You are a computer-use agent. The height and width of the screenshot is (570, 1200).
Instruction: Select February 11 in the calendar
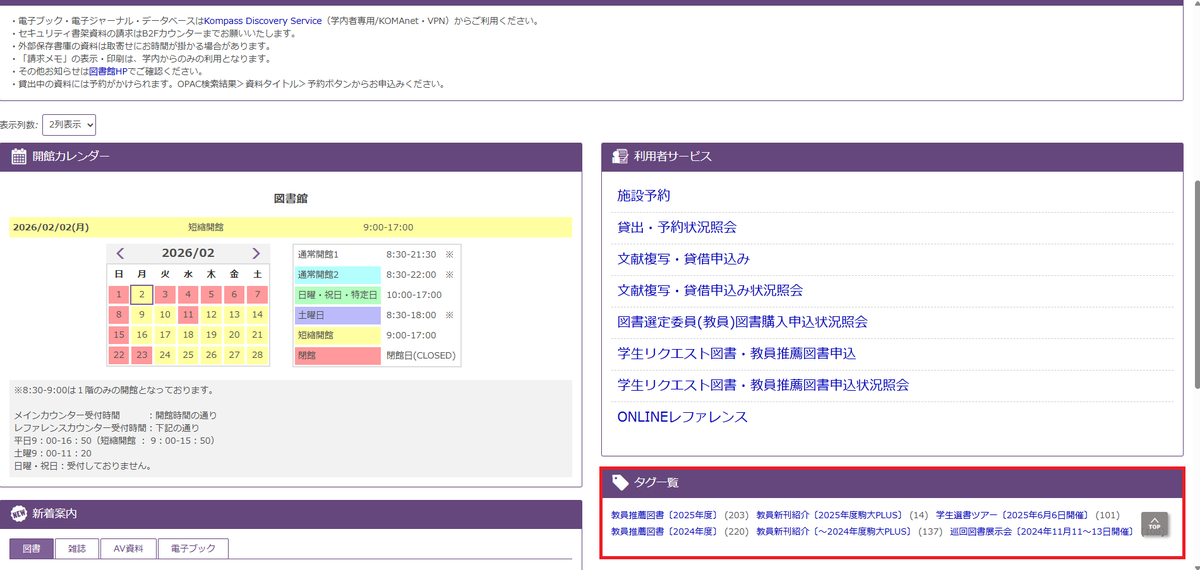(x=188, y=314)
